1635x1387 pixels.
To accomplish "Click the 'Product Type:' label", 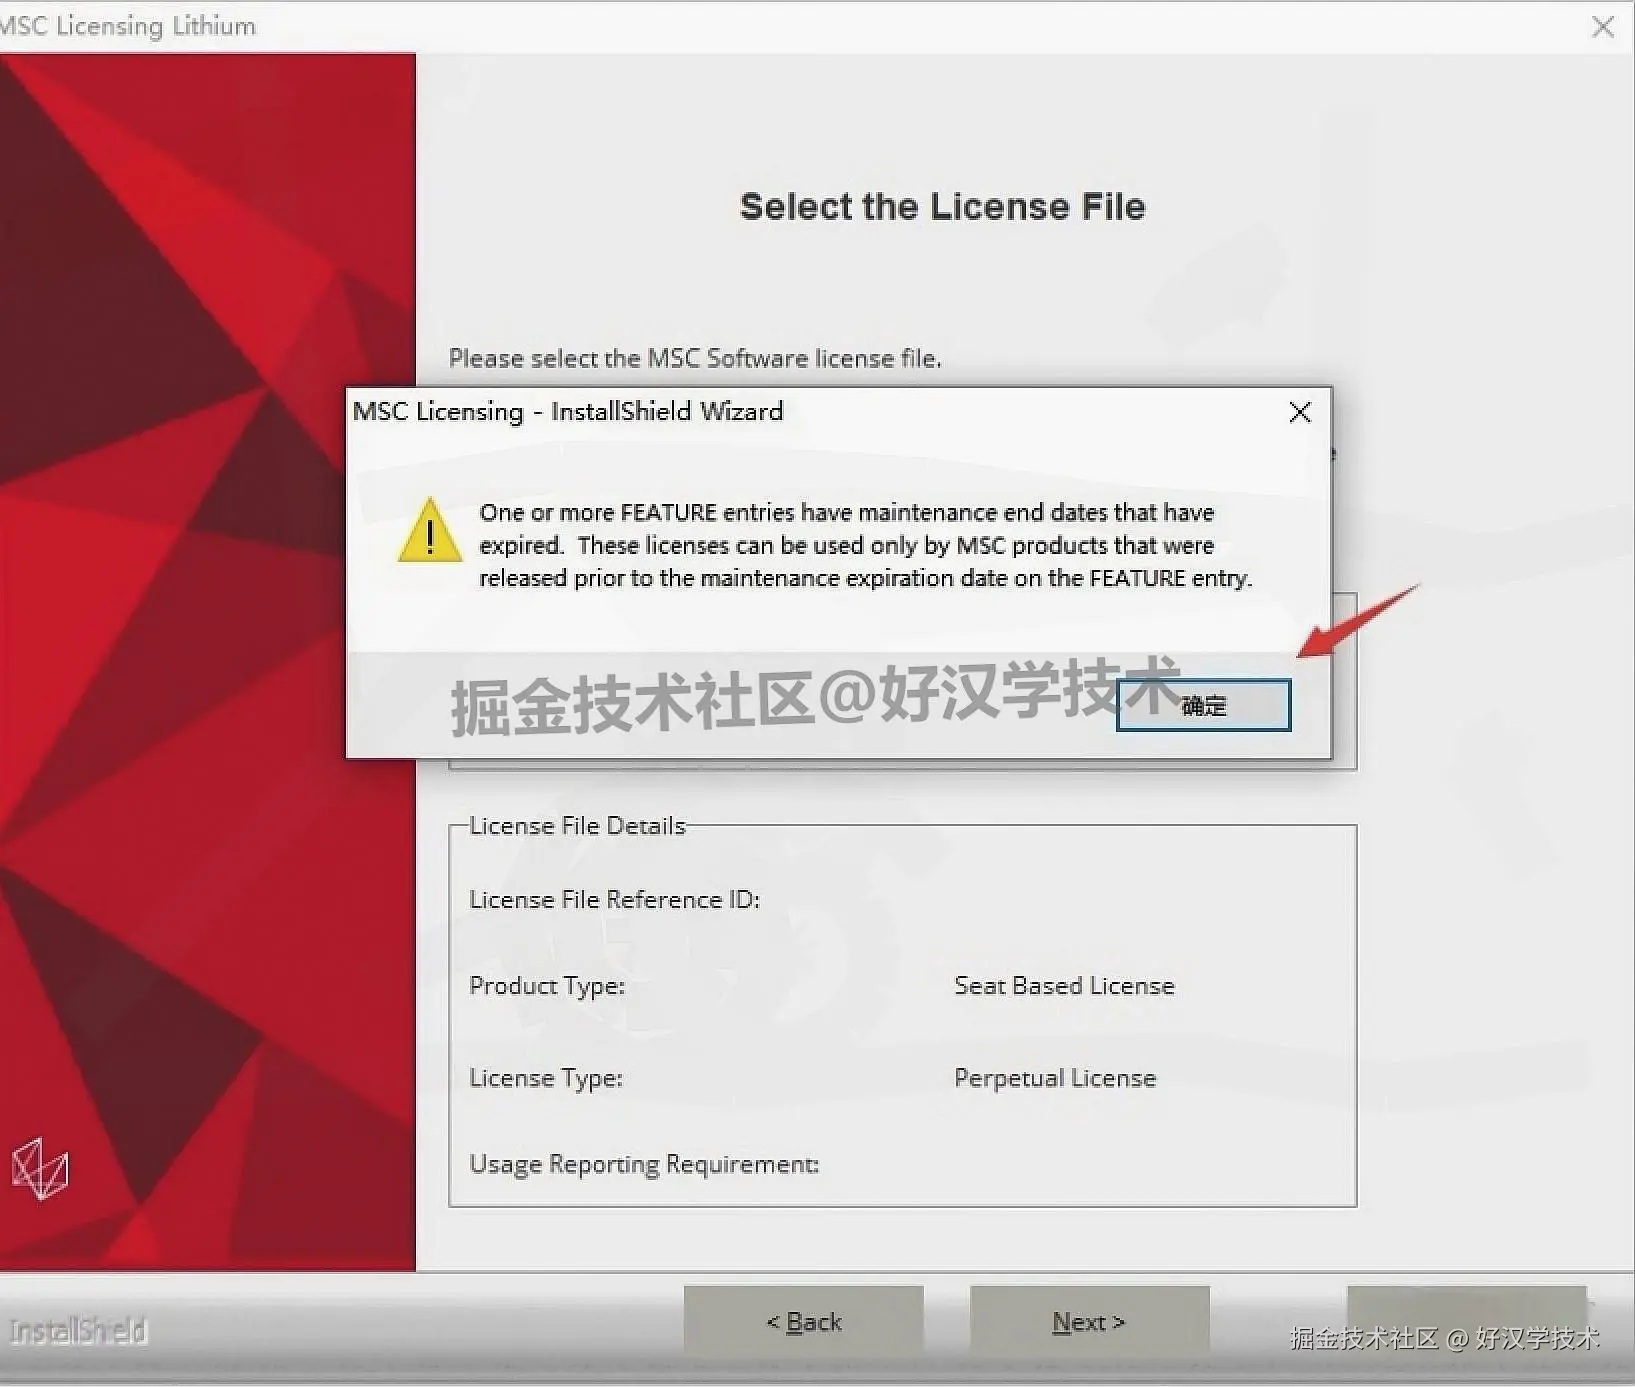I will click(x=547, y=985).
